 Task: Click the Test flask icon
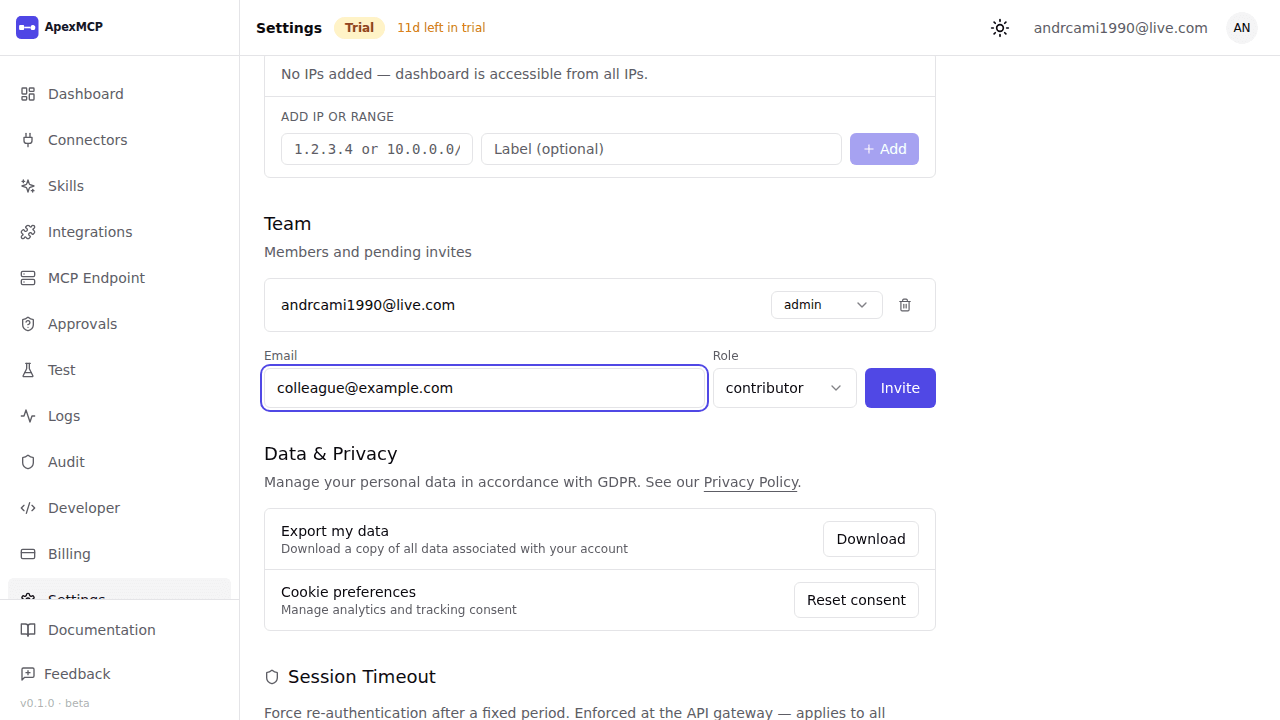(28, 370)
